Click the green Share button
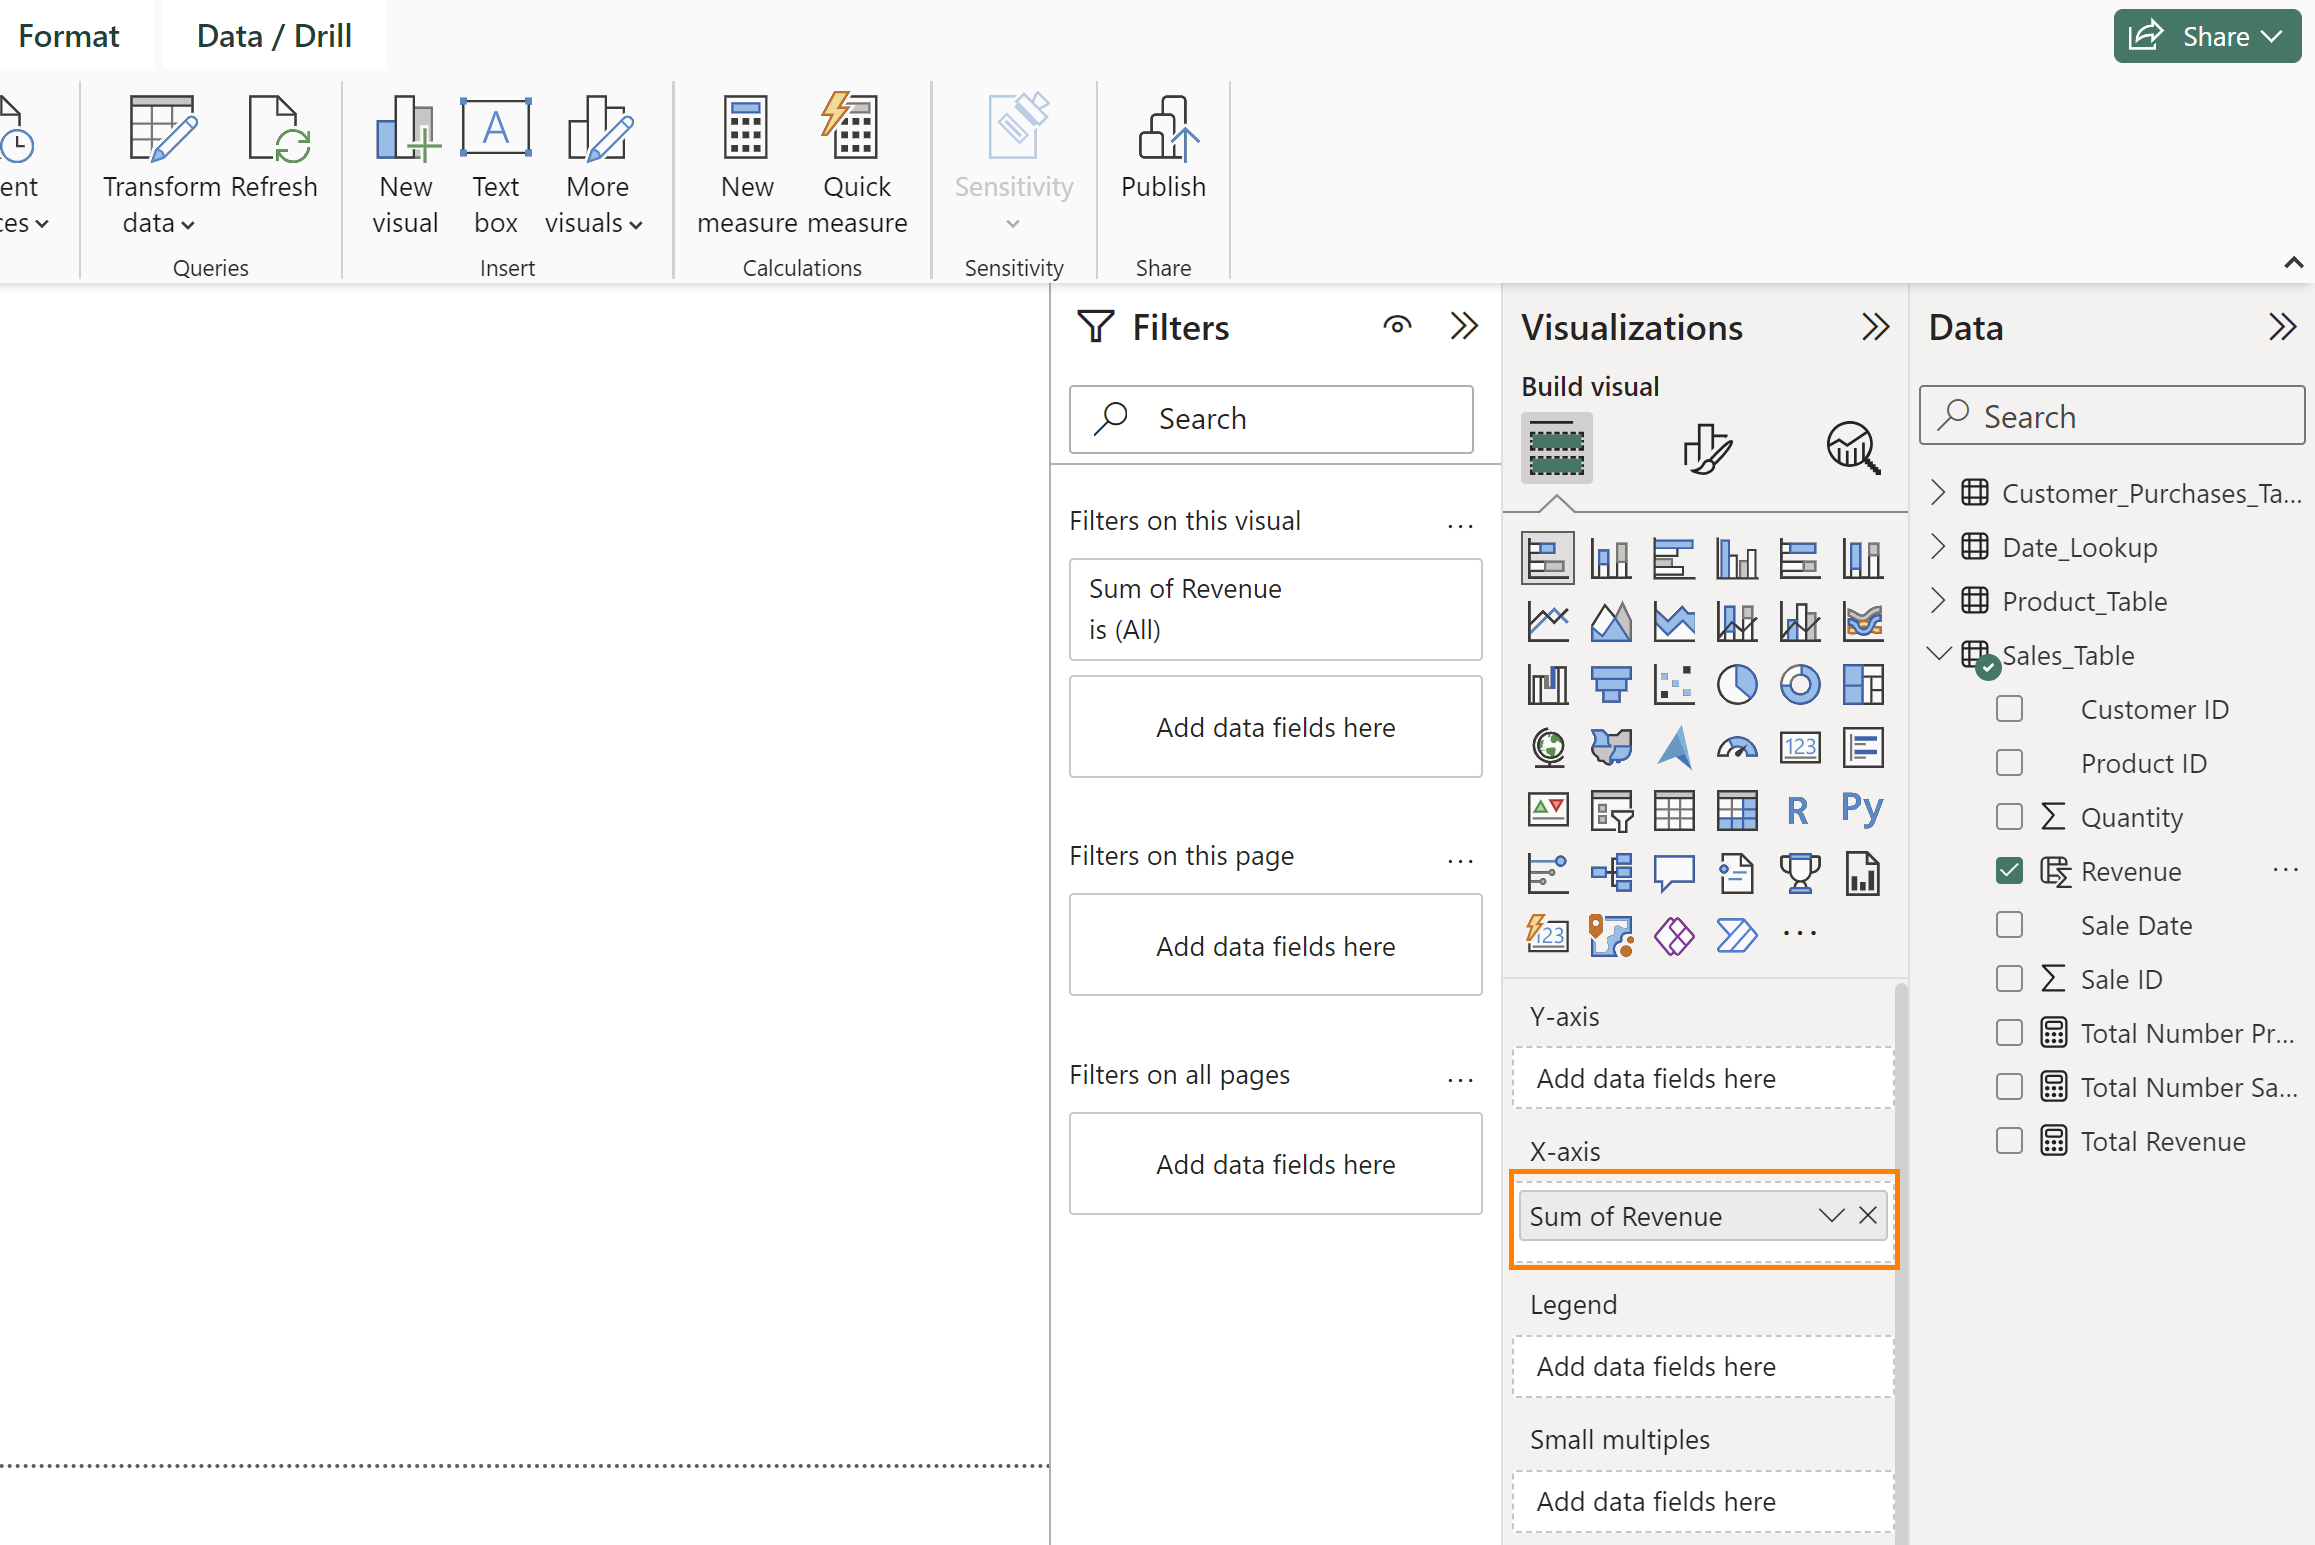Screen dimensions: 2315x1545 coord(2206,36)
